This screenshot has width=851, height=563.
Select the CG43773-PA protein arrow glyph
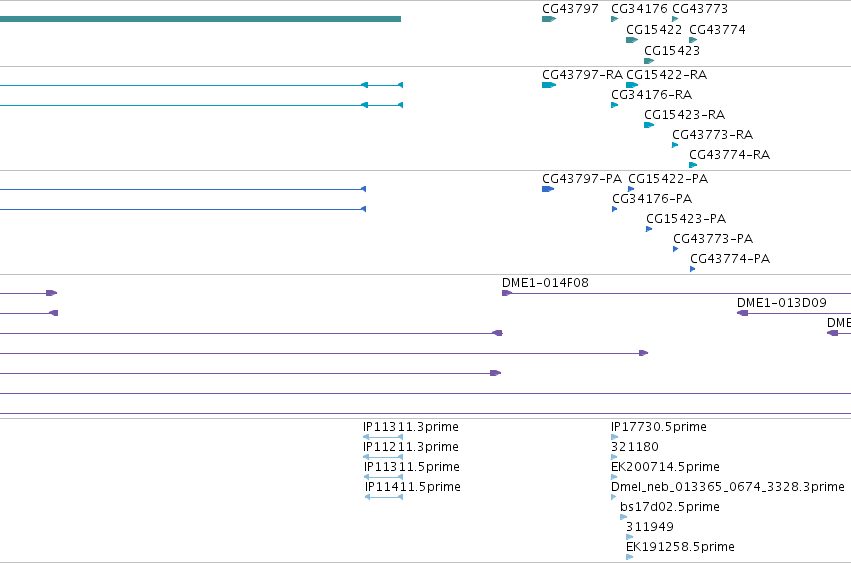pos(675,249)
